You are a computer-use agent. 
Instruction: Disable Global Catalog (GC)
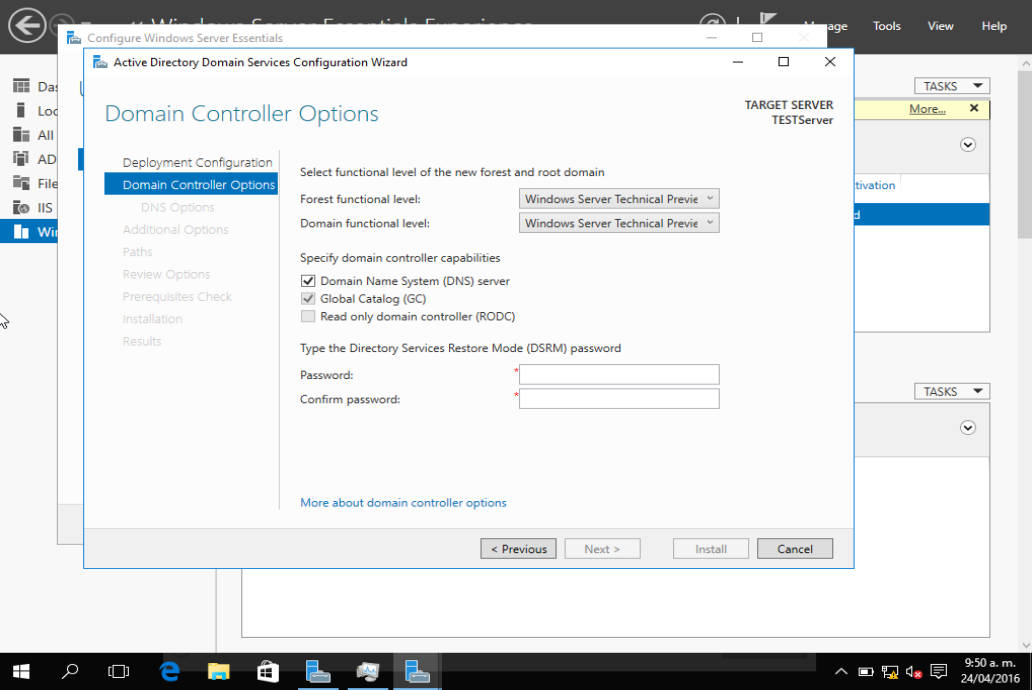click(x=308, y=298)
